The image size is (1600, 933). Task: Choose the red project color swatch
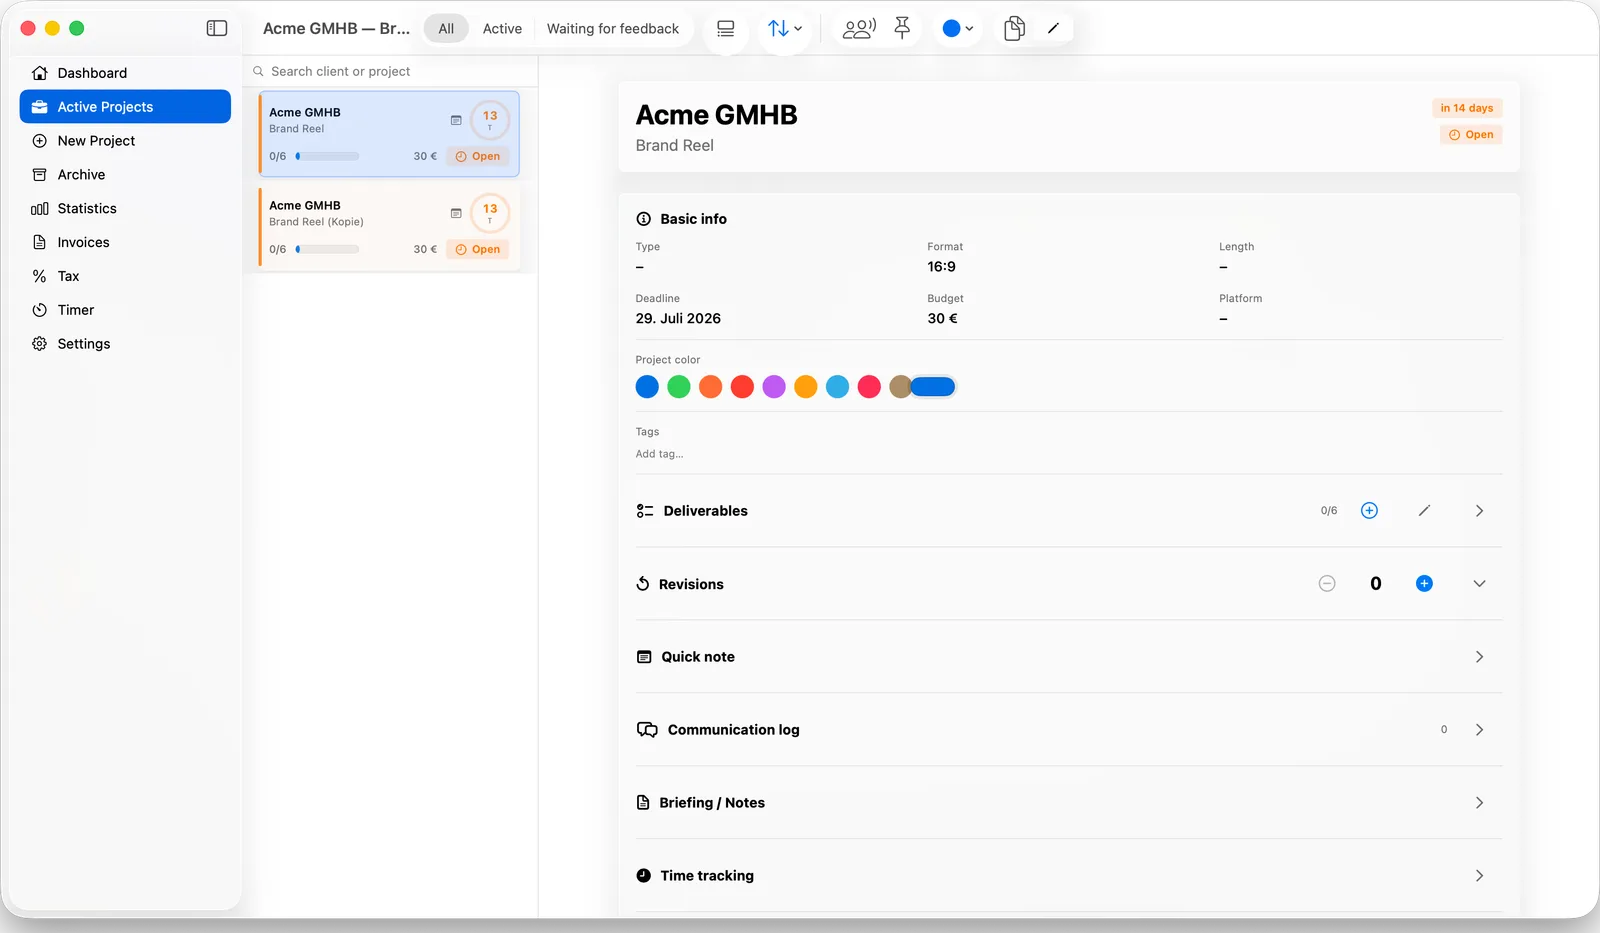[742, 387]
